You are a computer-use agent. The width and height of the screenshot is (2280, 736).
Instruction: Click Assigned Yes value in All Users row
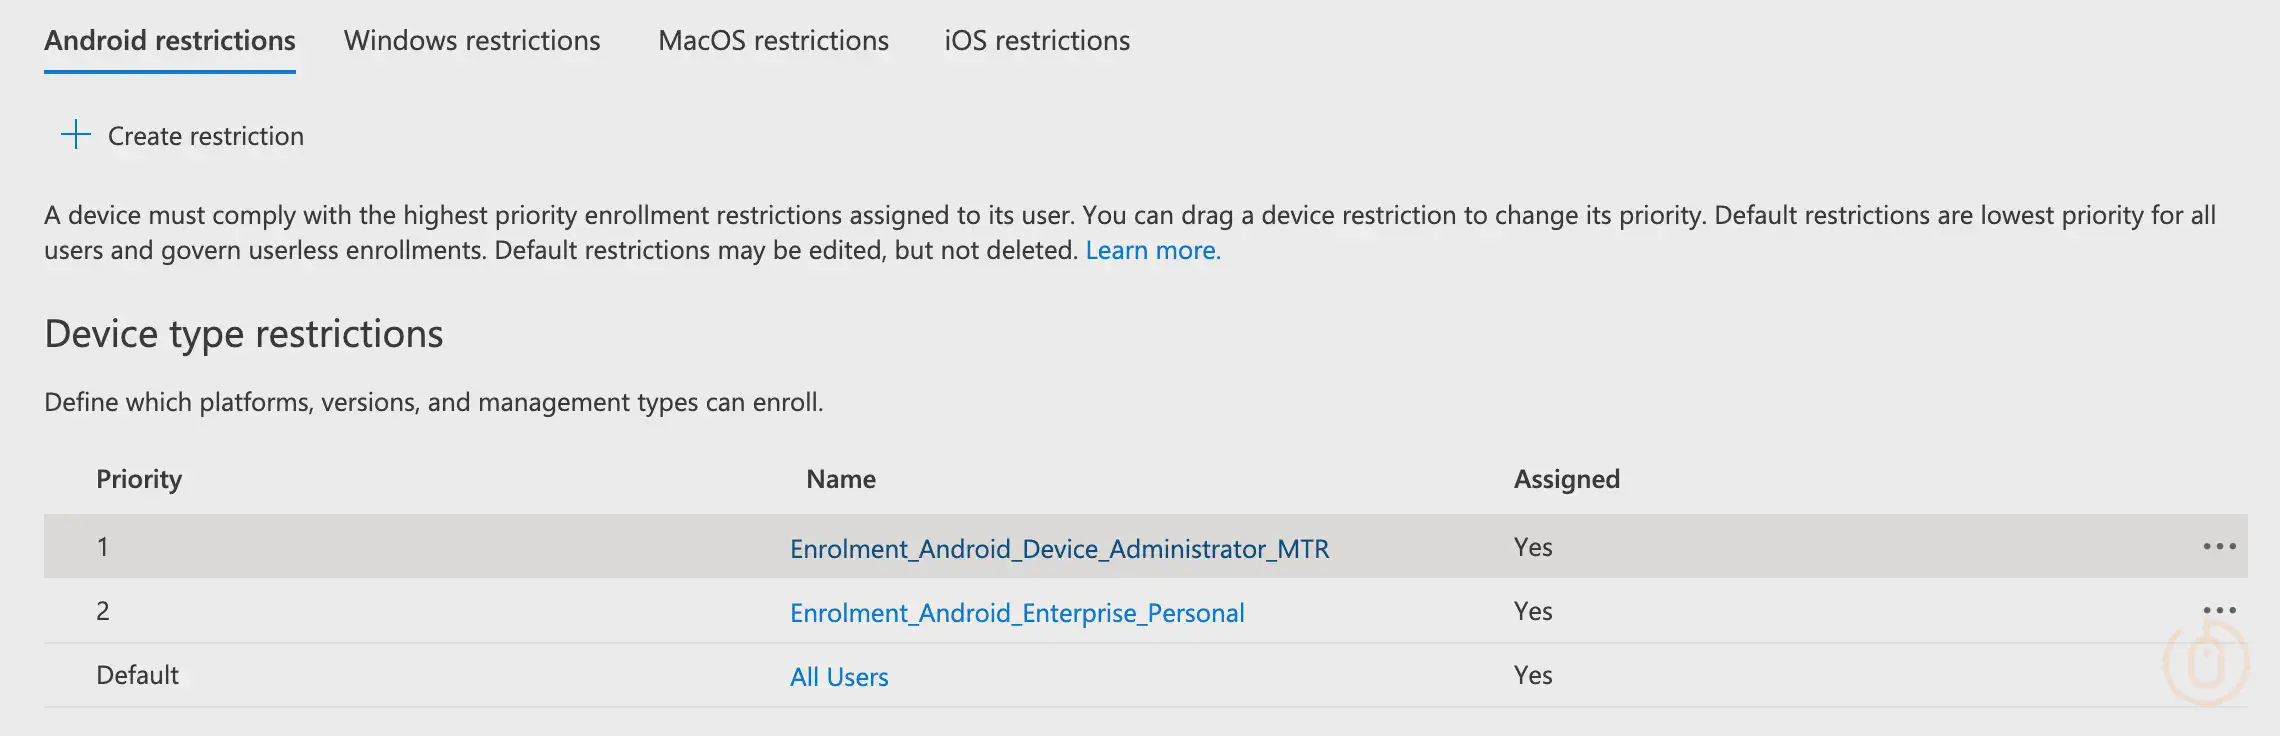pos(1533,675)
